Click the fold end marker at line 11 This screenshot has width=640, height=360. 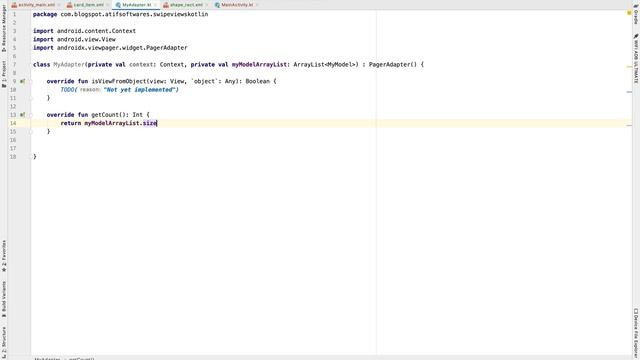point(31,98)
